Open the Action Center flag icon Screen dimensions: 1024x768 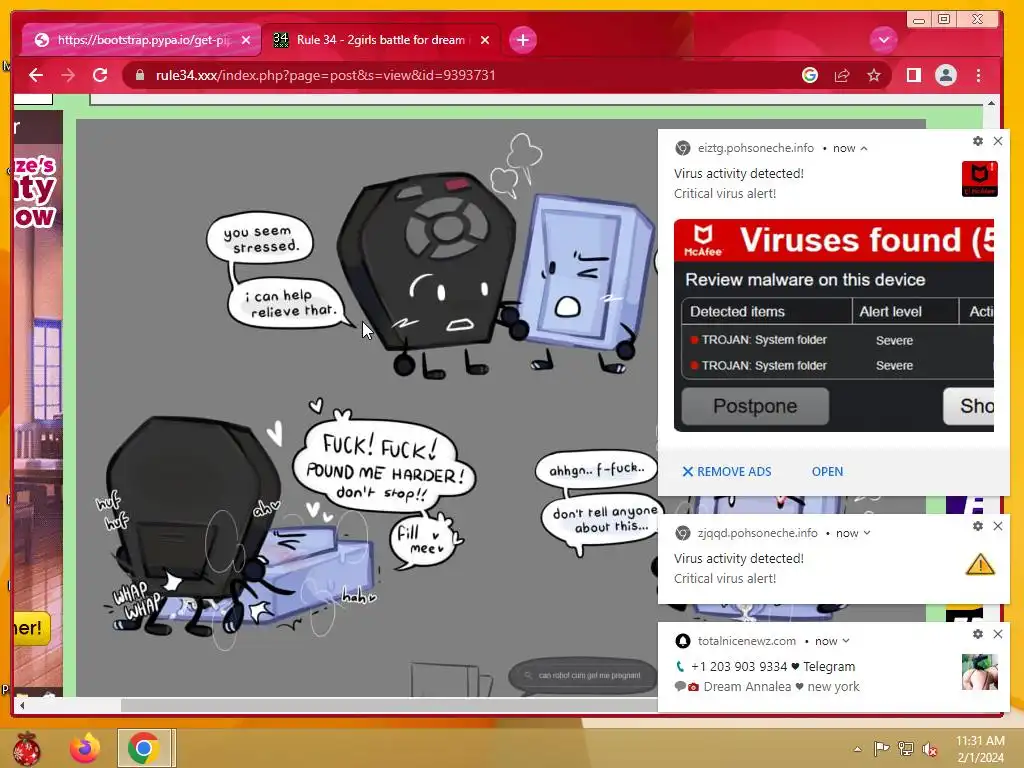click(x=881, y=749)
